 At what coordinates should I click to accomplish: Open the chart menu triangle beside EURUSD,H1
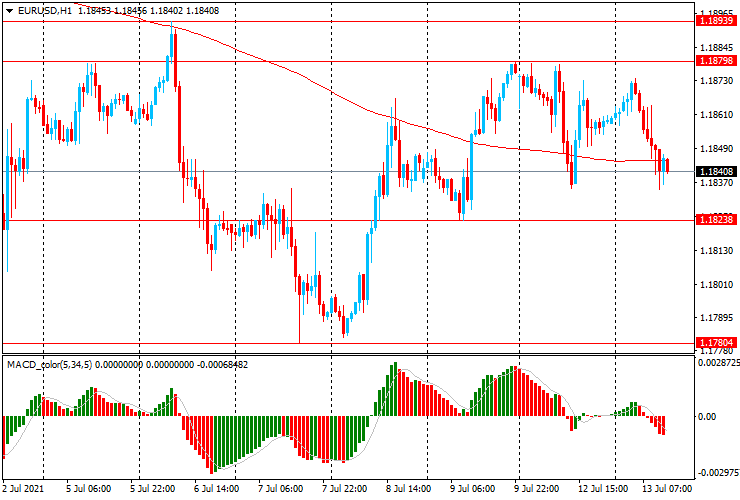[x=9, y=11]
